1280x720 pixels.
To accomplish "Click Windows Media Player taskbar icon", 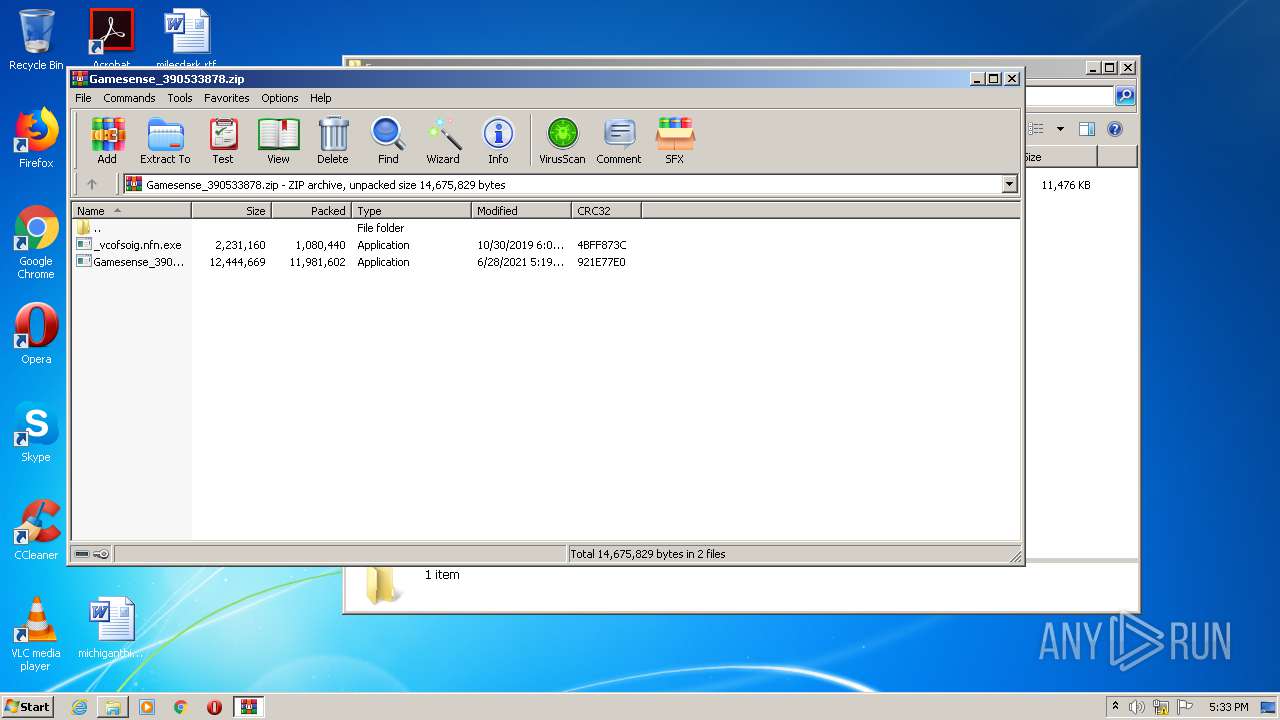I will coord(147,707).
